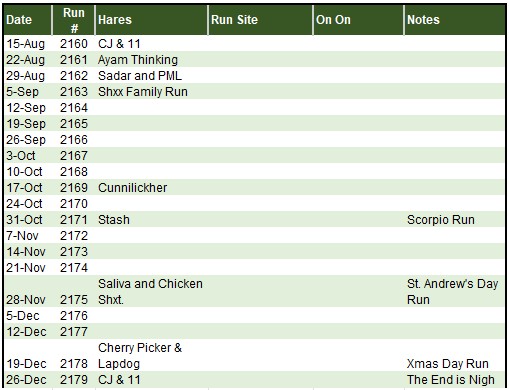Screen dimensions: 509x390
Task: Click the Run # column header
Action: pyautogui.click(x=74, y=20)
